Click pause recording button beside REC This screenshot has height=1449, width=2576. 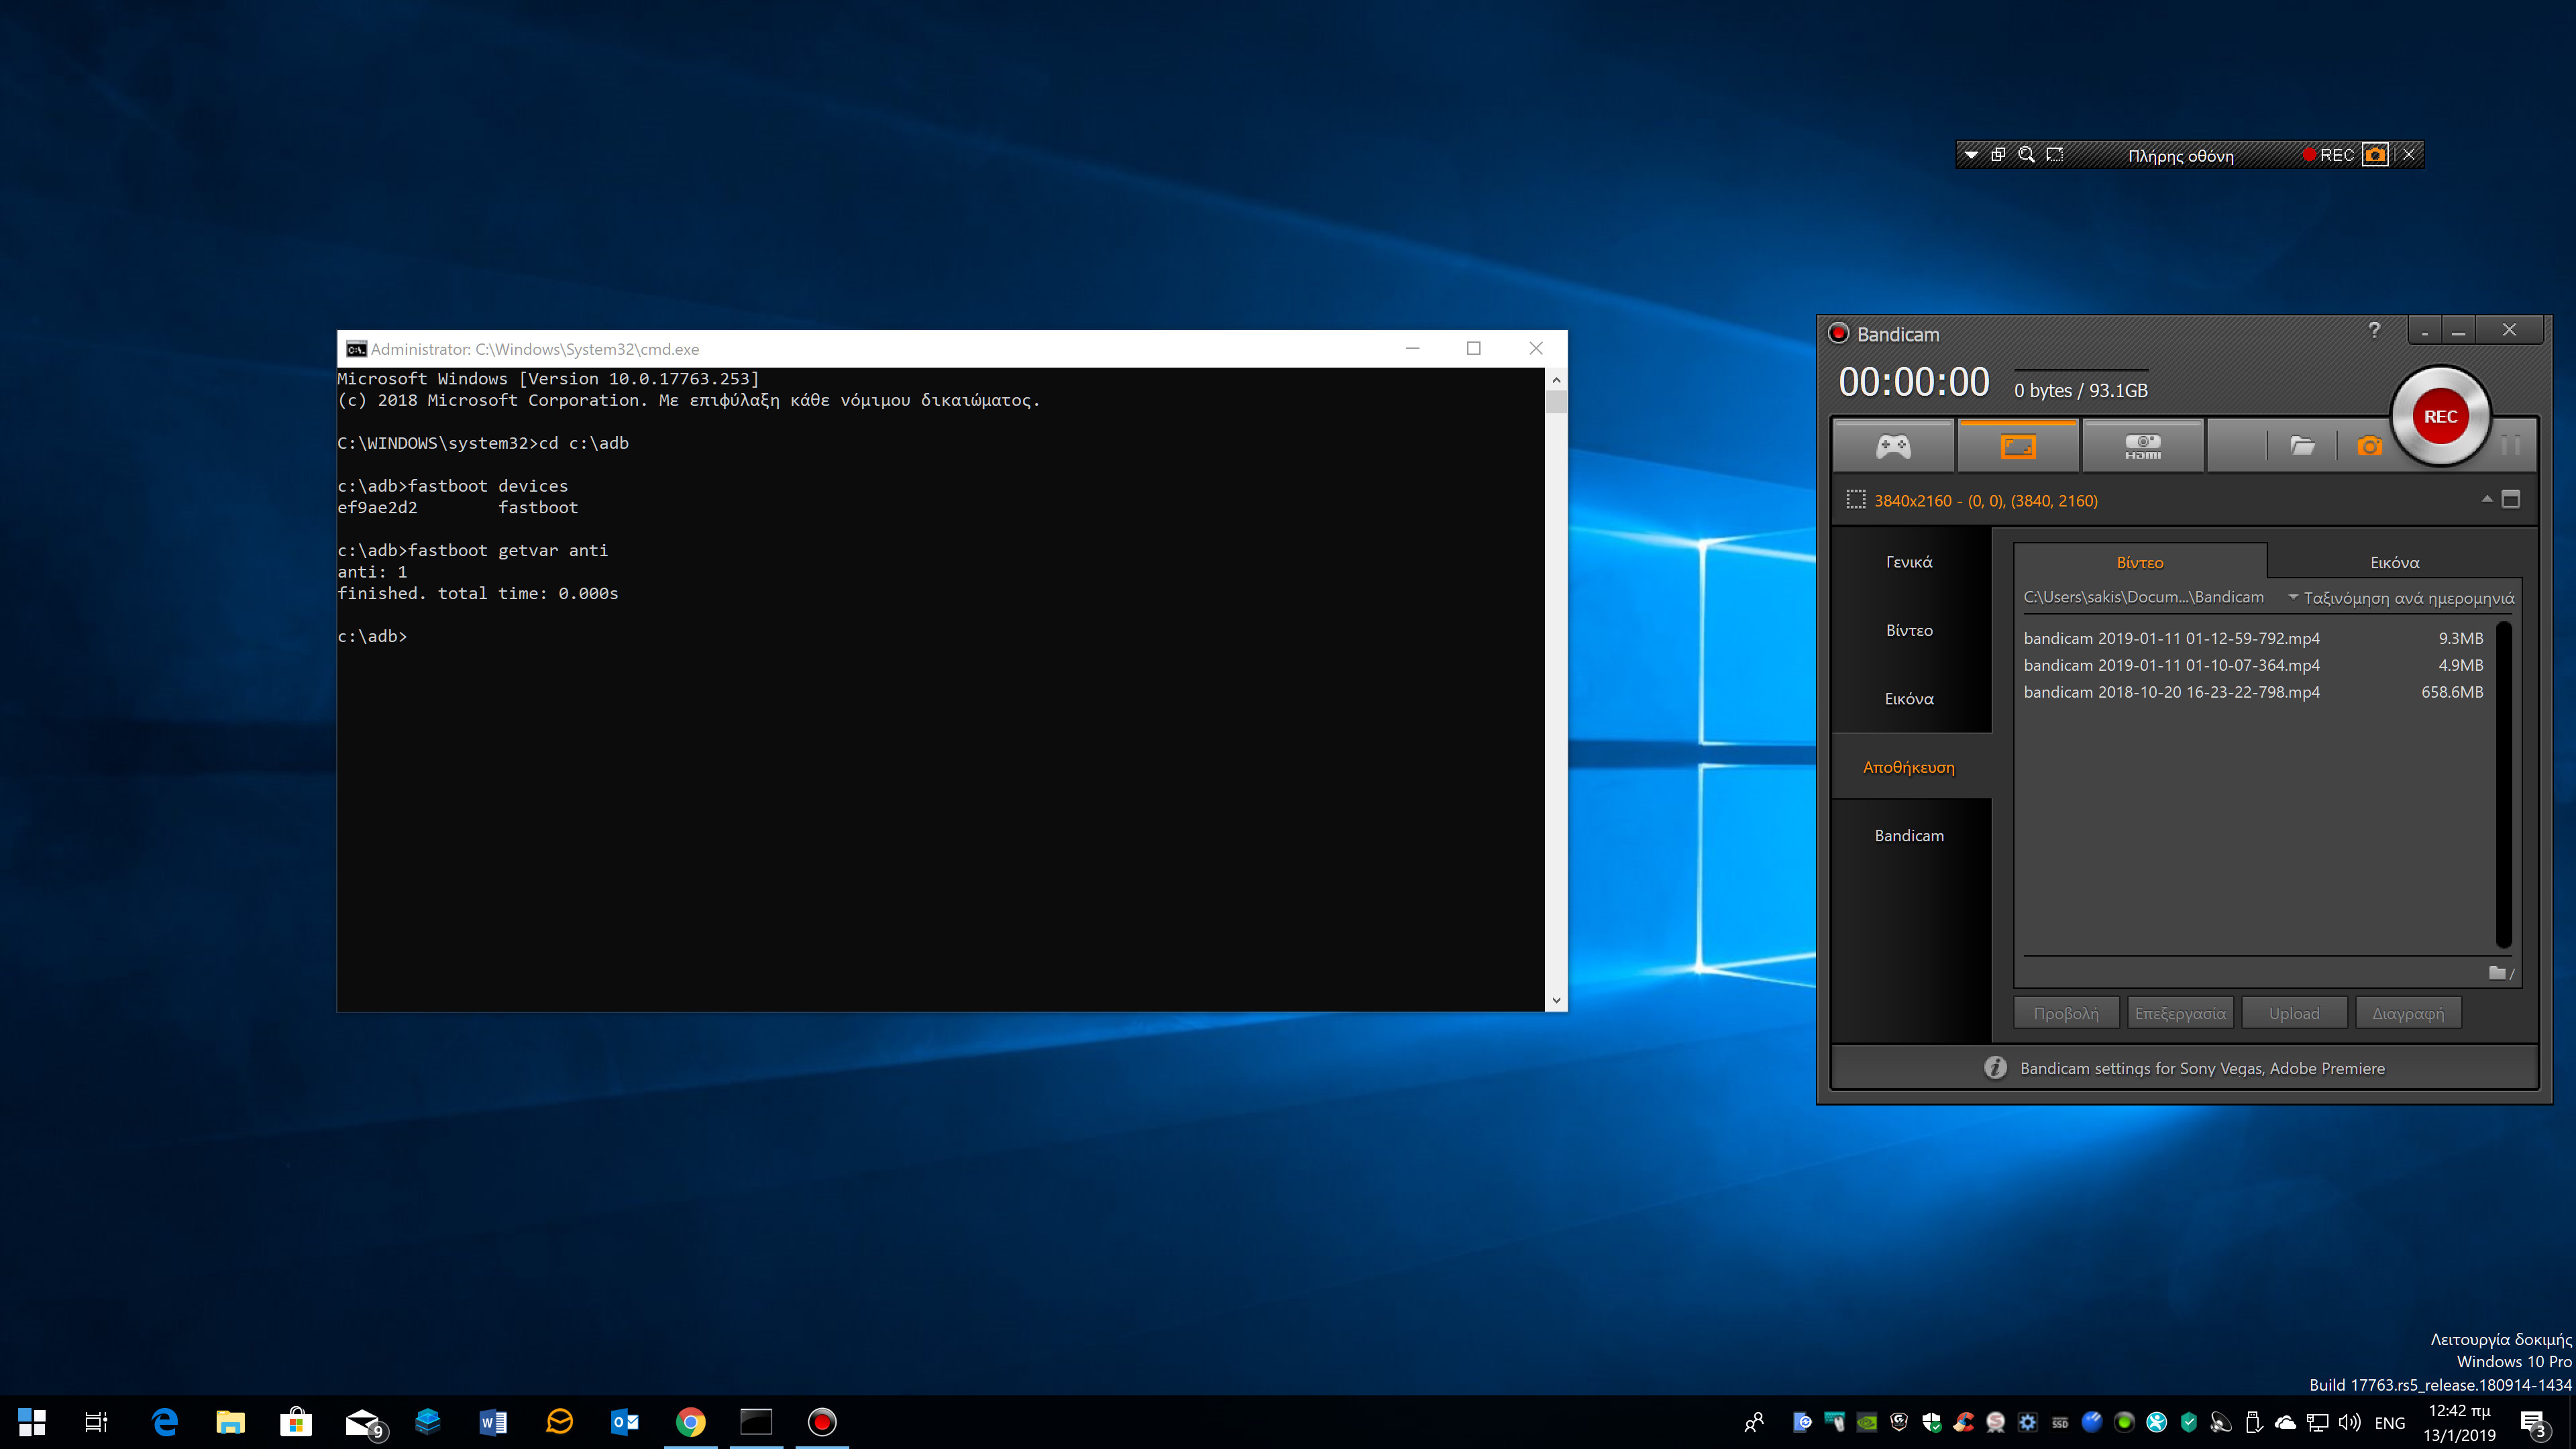tap(2510, 446)
